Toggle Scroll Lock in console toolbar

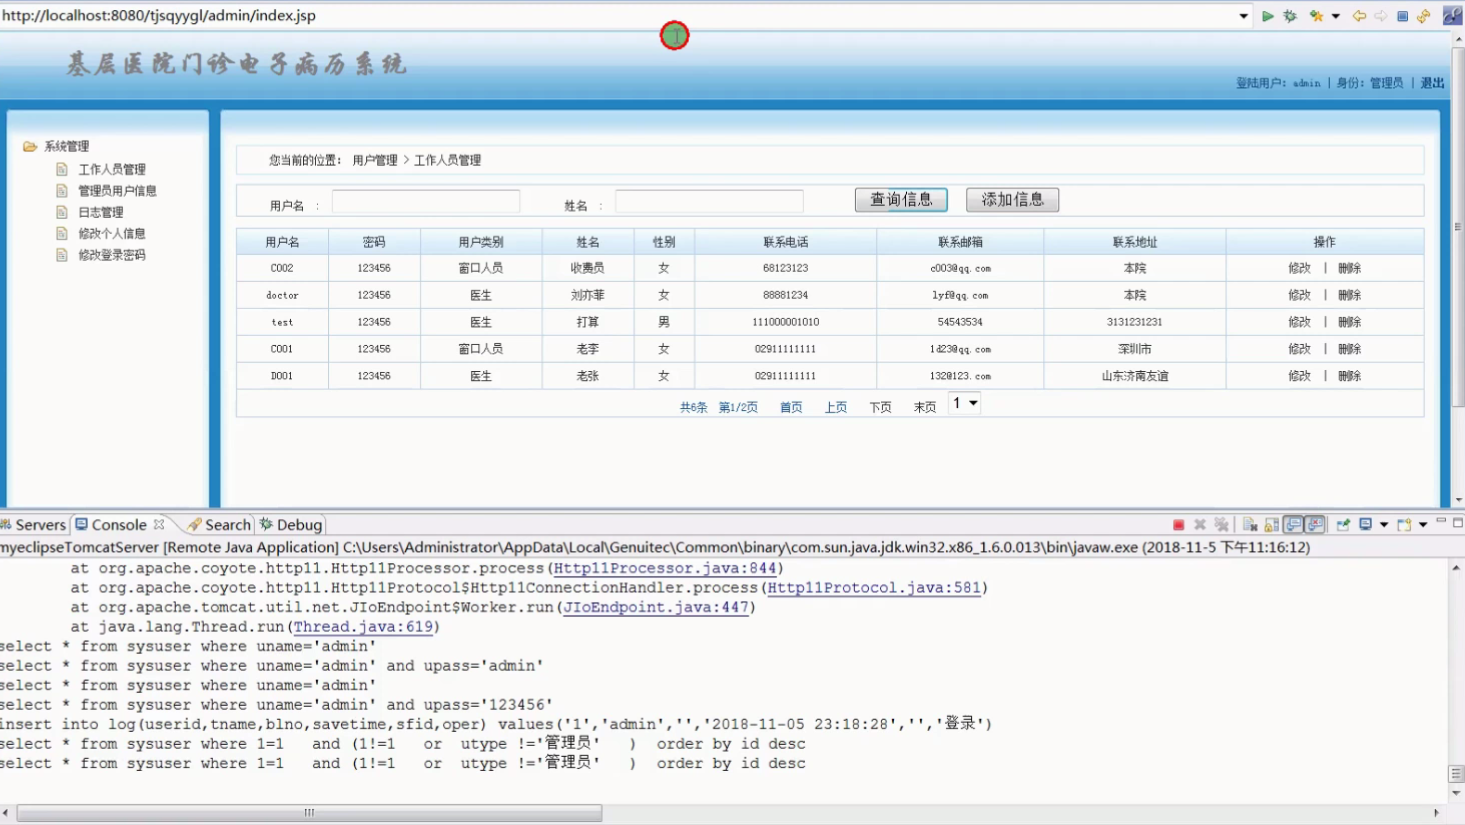pos(1272,525)
